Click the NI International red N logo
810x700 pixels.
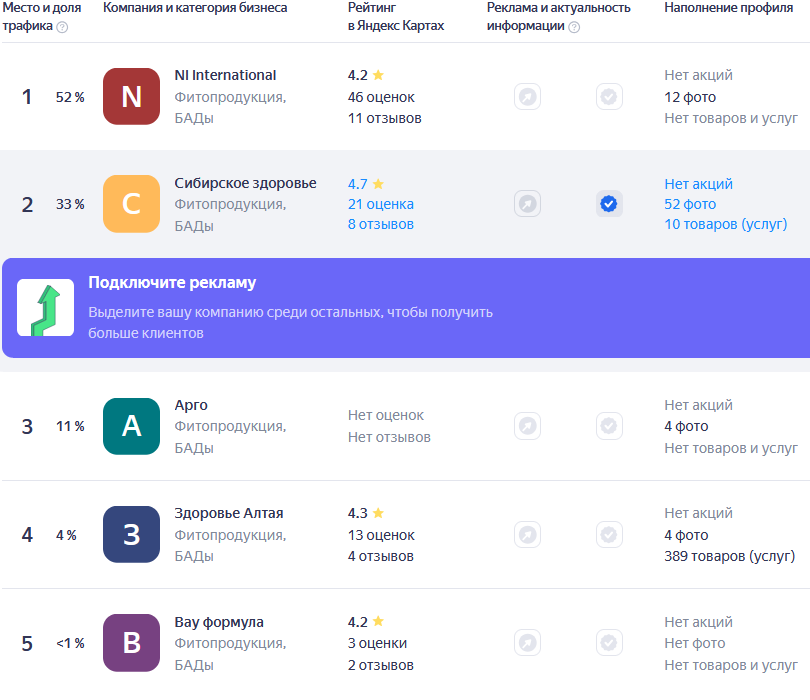coord(131,97)
